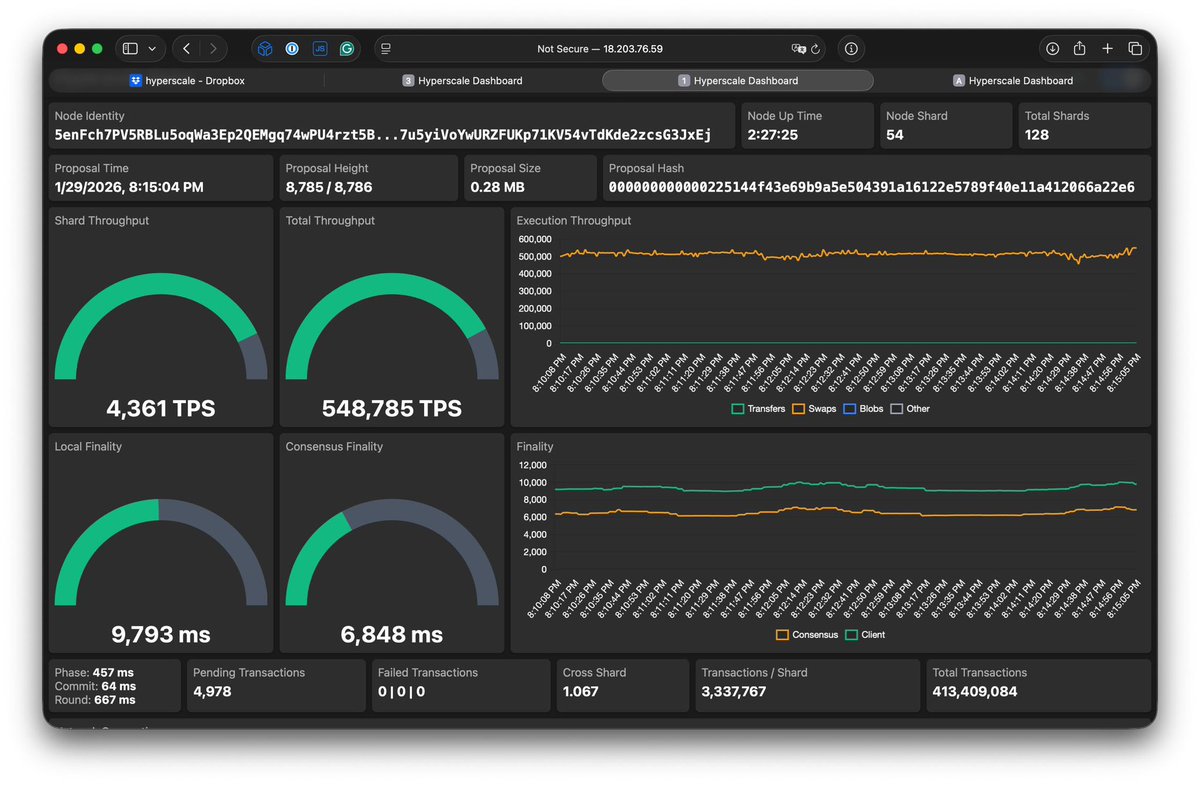Open the JS extension icon
The height and width of the screenshot is (785, 1200).
tap(320, 48)
